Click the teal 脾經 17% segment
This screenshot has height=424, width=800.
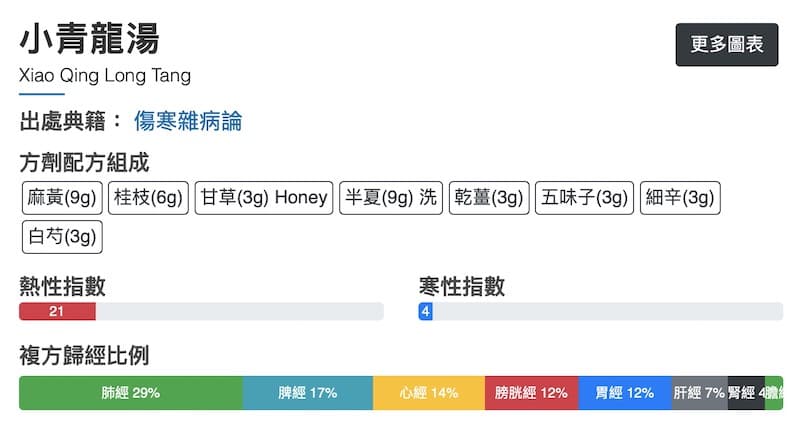tap(308, 393)
